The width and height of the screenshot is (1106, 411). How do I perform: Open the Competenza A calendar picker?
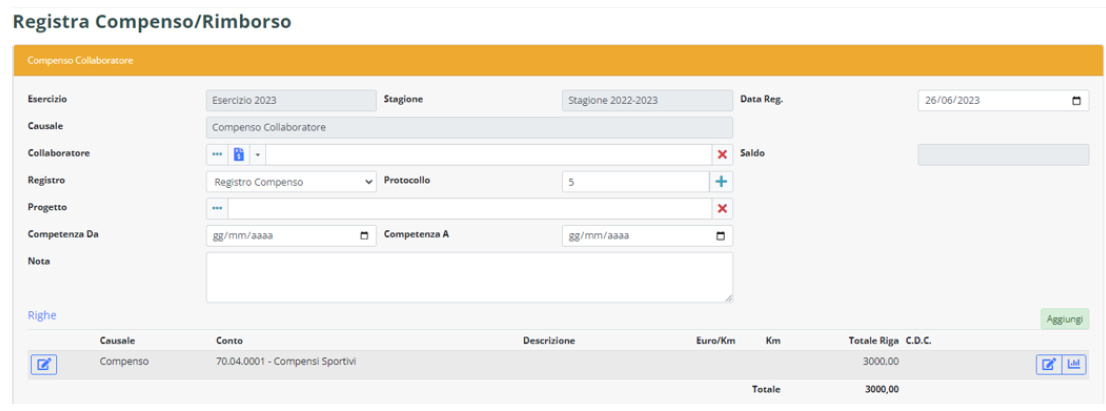[x=720, y=236]
